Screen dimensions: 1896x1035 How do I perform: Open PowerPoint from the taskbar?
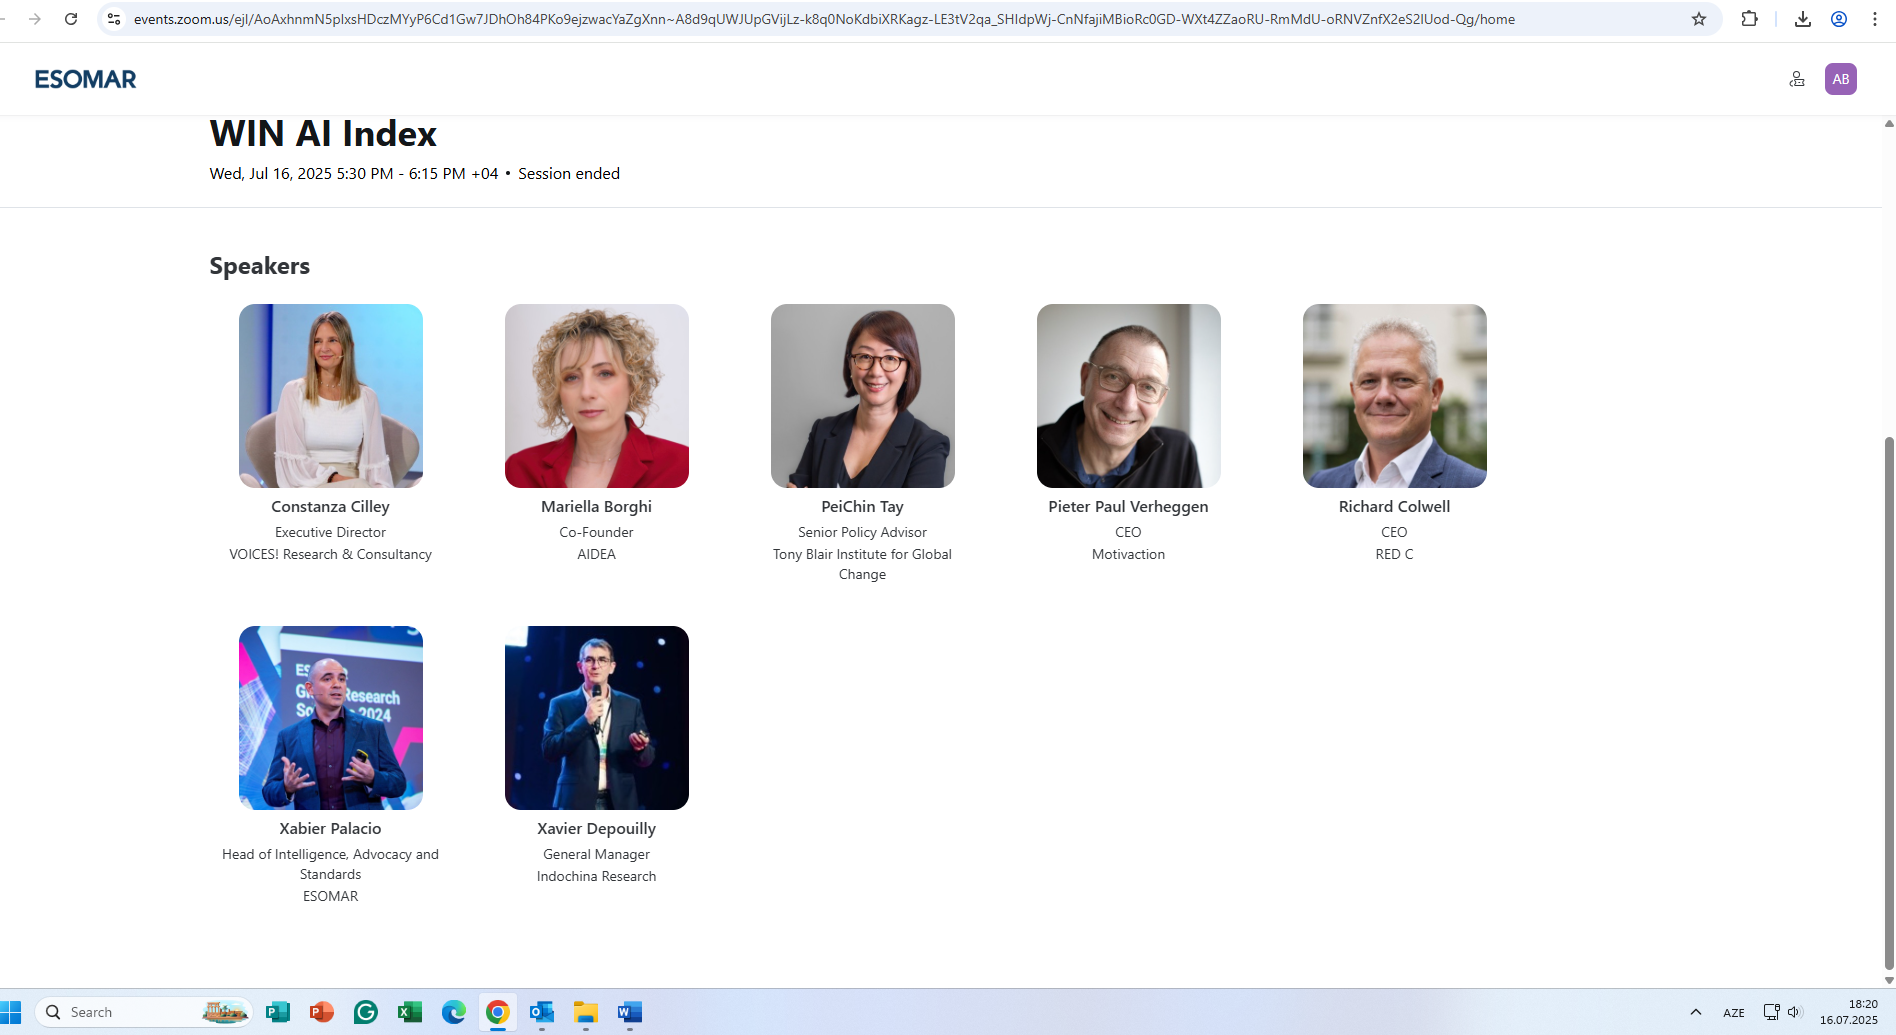[322, 1012]
